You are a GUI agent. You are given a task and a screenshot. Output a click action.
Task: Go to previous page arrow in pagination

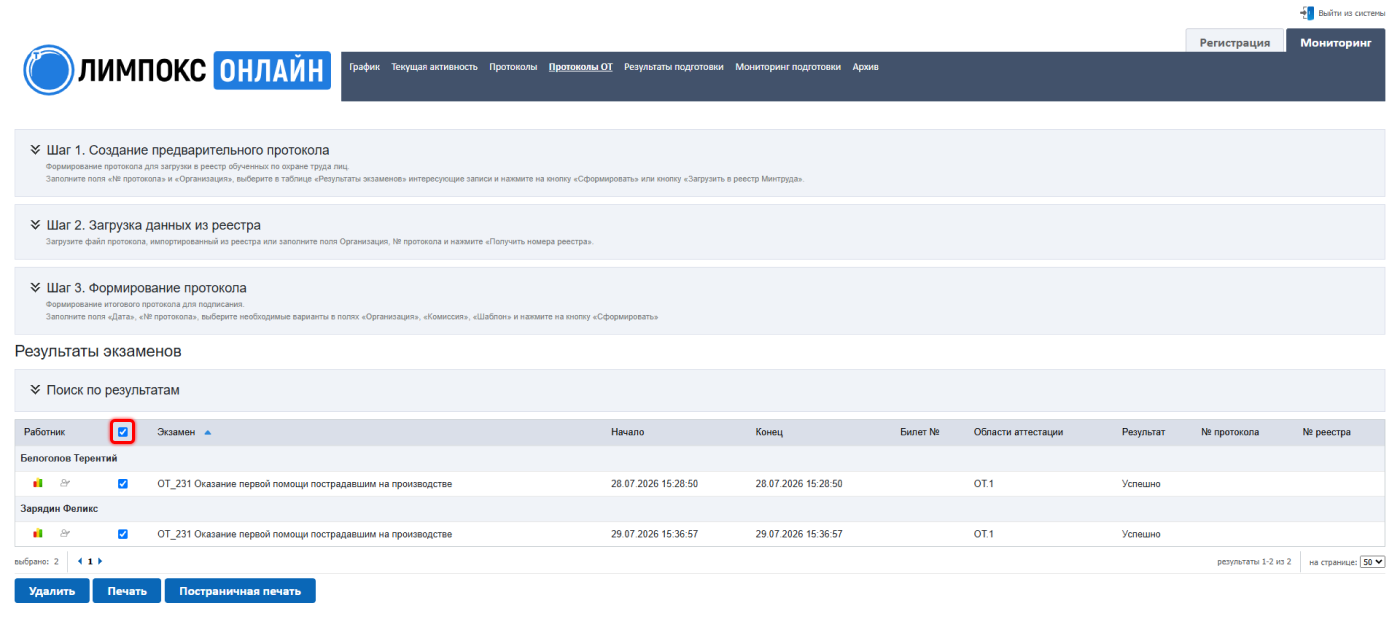click(80, 562)
